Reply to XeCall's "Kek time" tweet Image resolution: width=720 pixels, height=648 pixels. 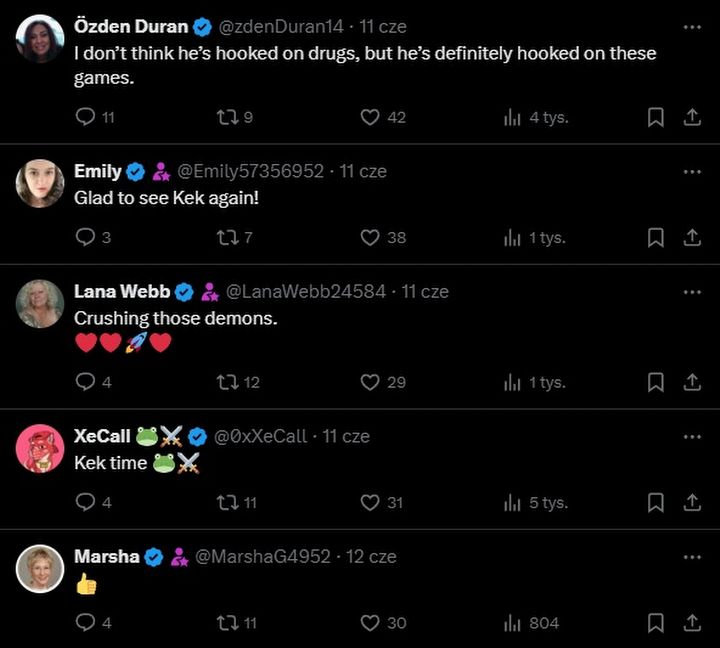[x=86, y=503]
